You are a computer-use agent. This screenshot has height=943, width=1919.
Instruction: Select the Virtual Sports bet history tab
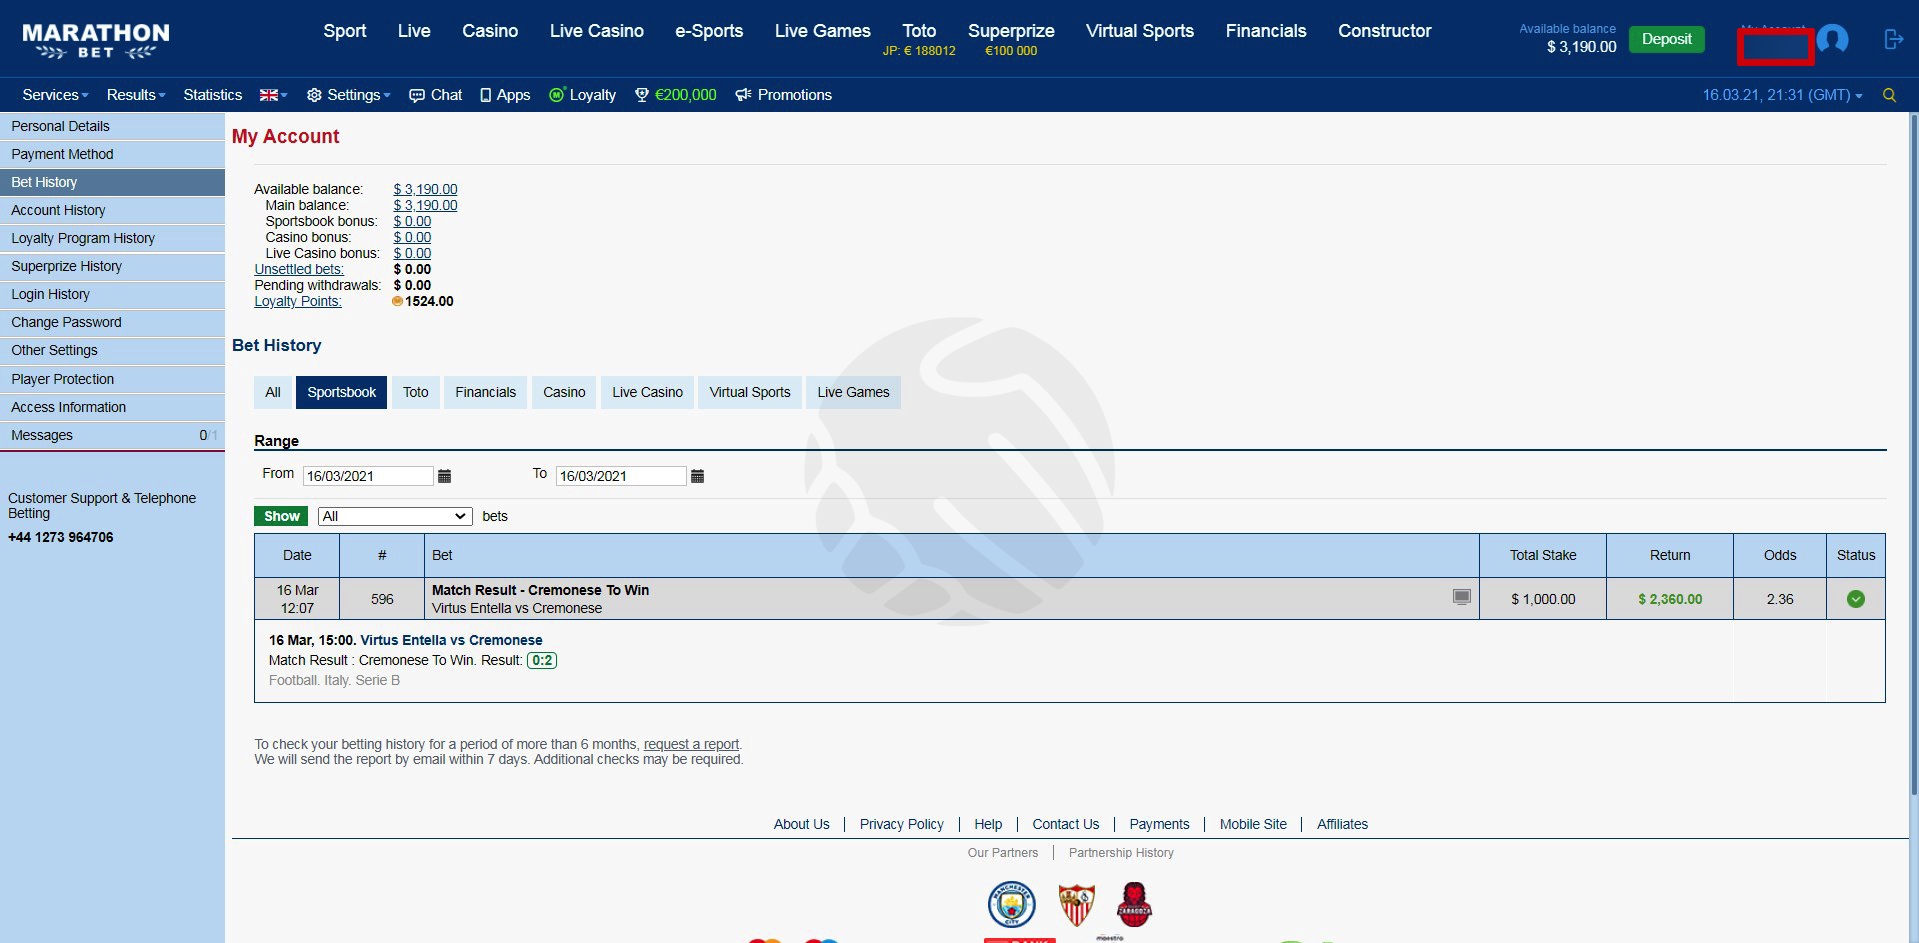pyautogui.click(x=750, y=392)
